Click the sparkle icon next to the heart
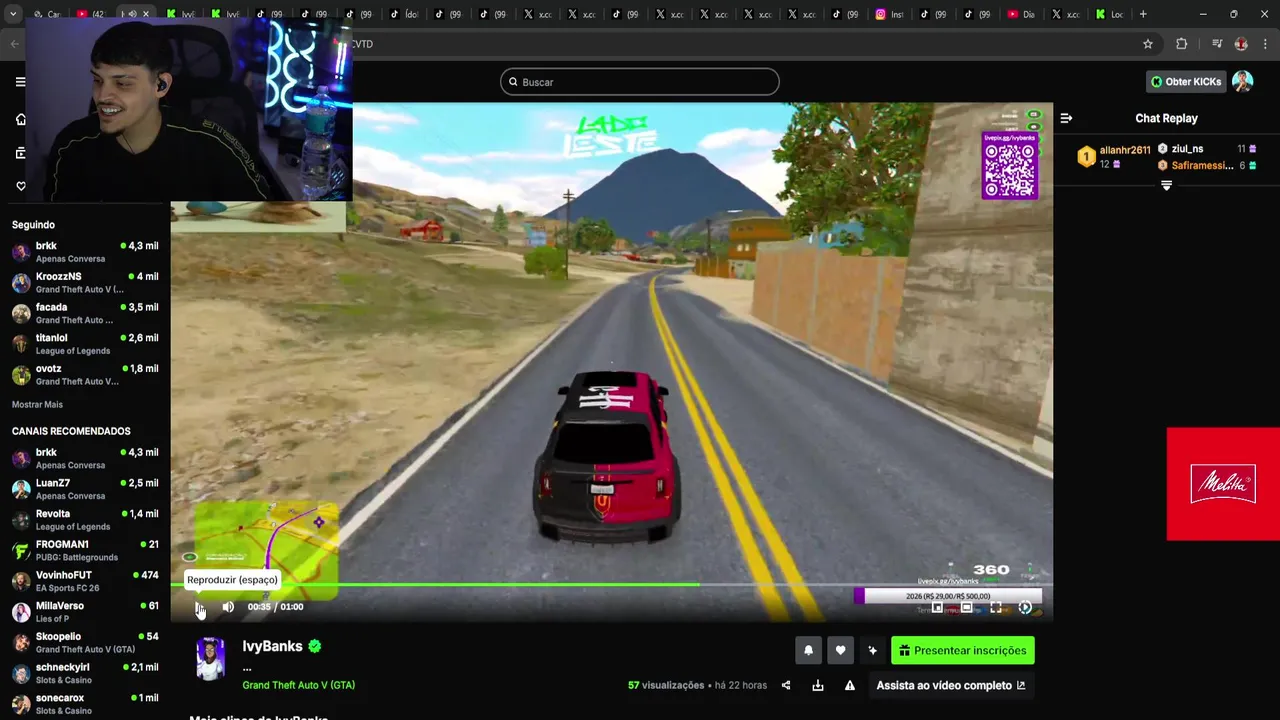 pos(872,650)
